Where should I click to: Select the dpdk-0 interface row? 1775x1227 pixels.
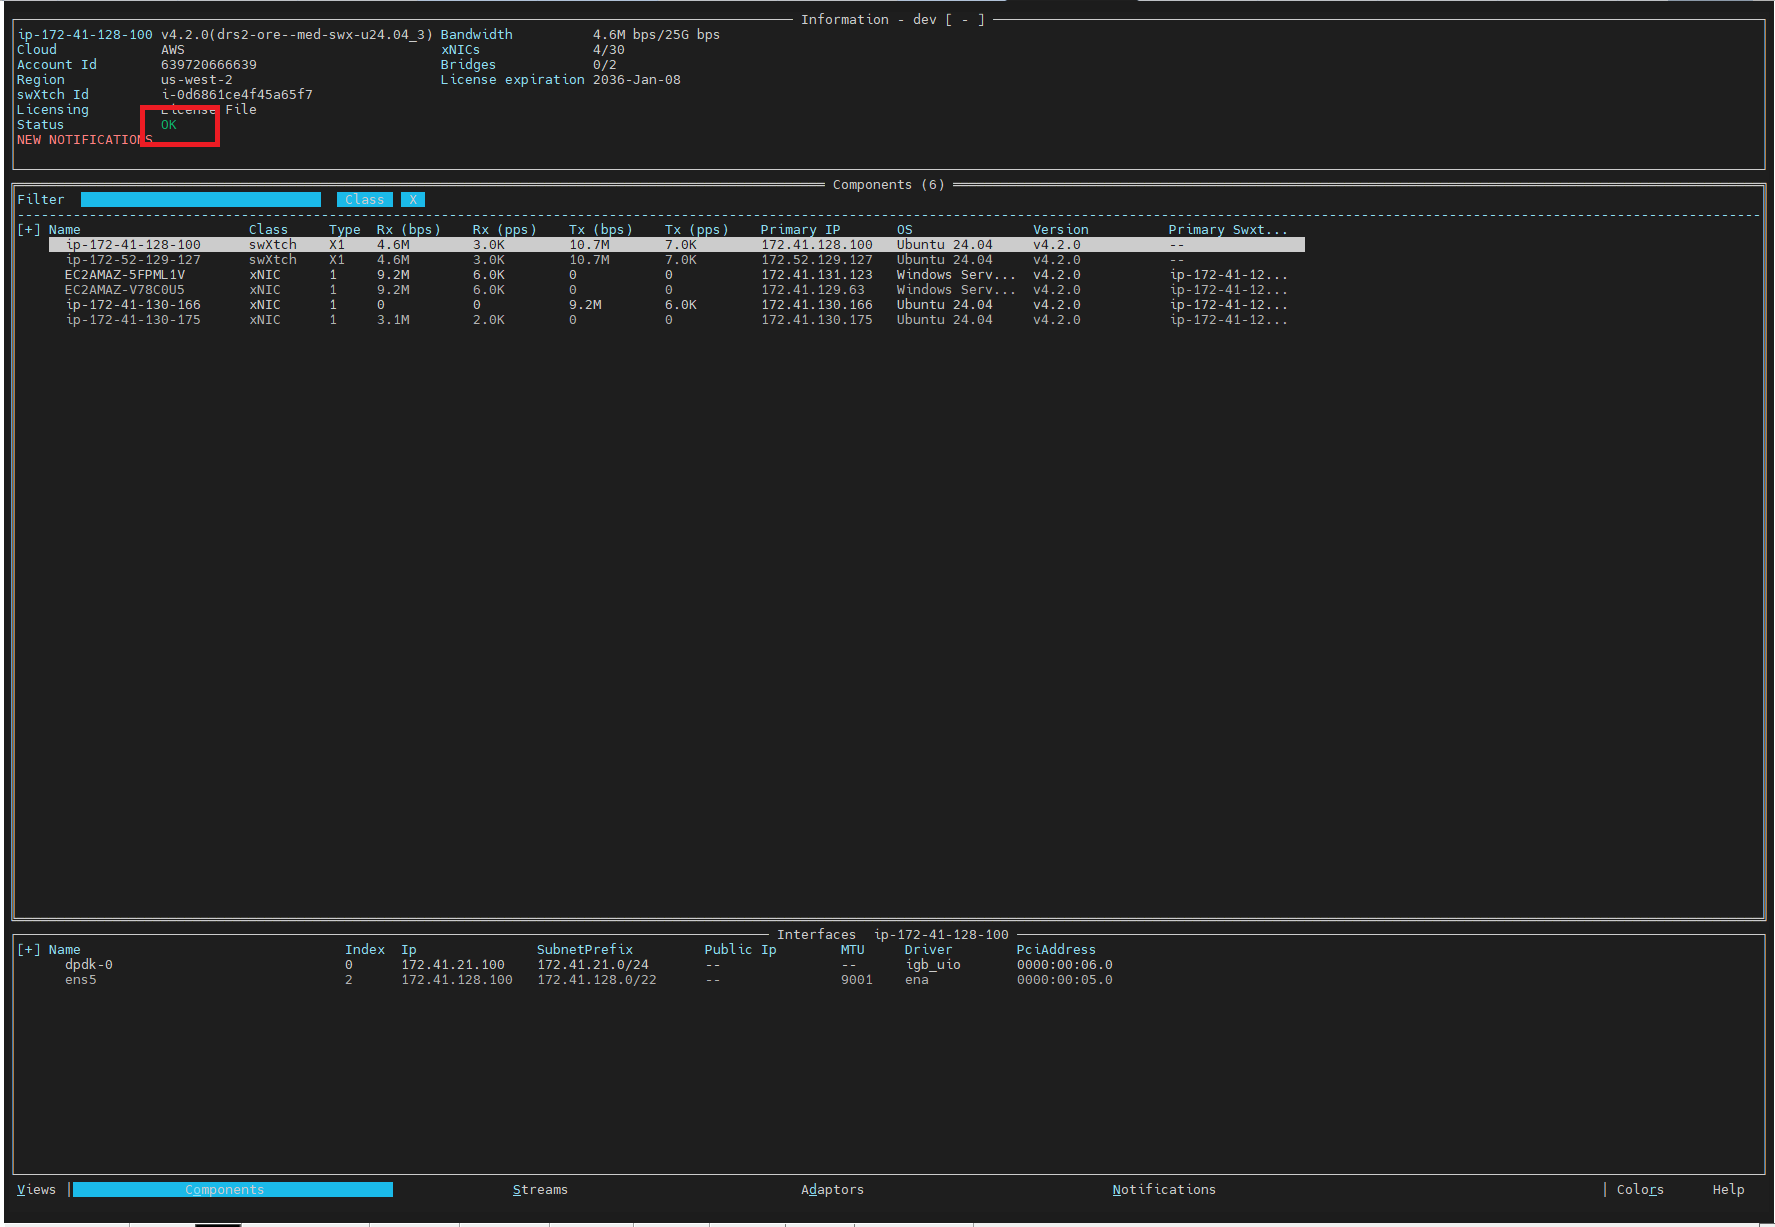pos(89,965)
